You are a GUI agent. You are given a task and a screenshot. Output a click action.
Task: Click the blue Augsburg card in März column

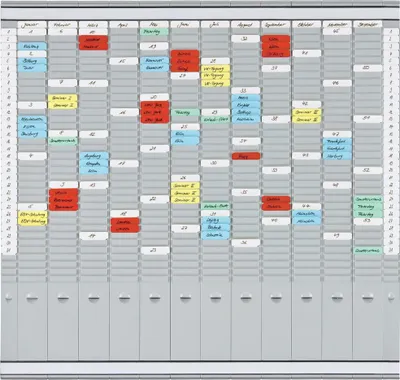[94, 156]
